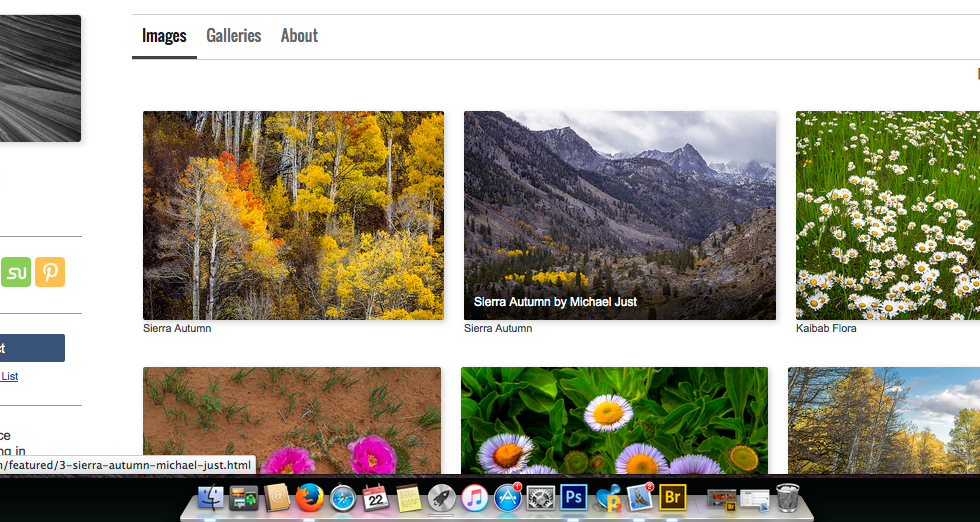Open the Calendar dock icon
Screen dimensions: 980x522
pyautogui.click(x=376, y=497)
